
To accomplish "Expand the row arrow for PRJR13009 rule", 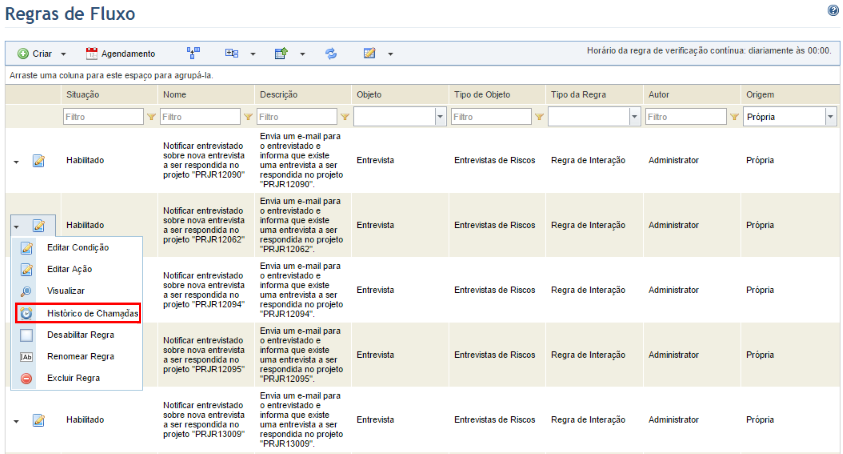I will pos(16,422).
